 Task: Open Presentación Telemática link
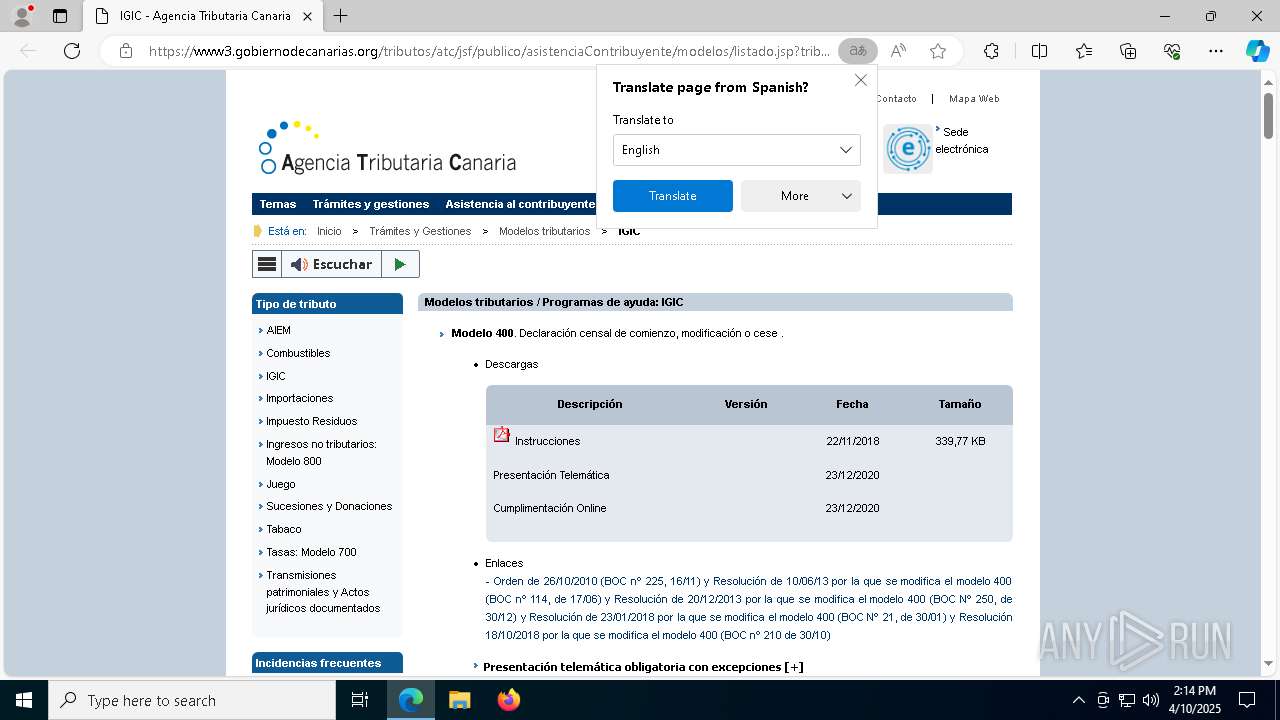click(x=551, y=475)
